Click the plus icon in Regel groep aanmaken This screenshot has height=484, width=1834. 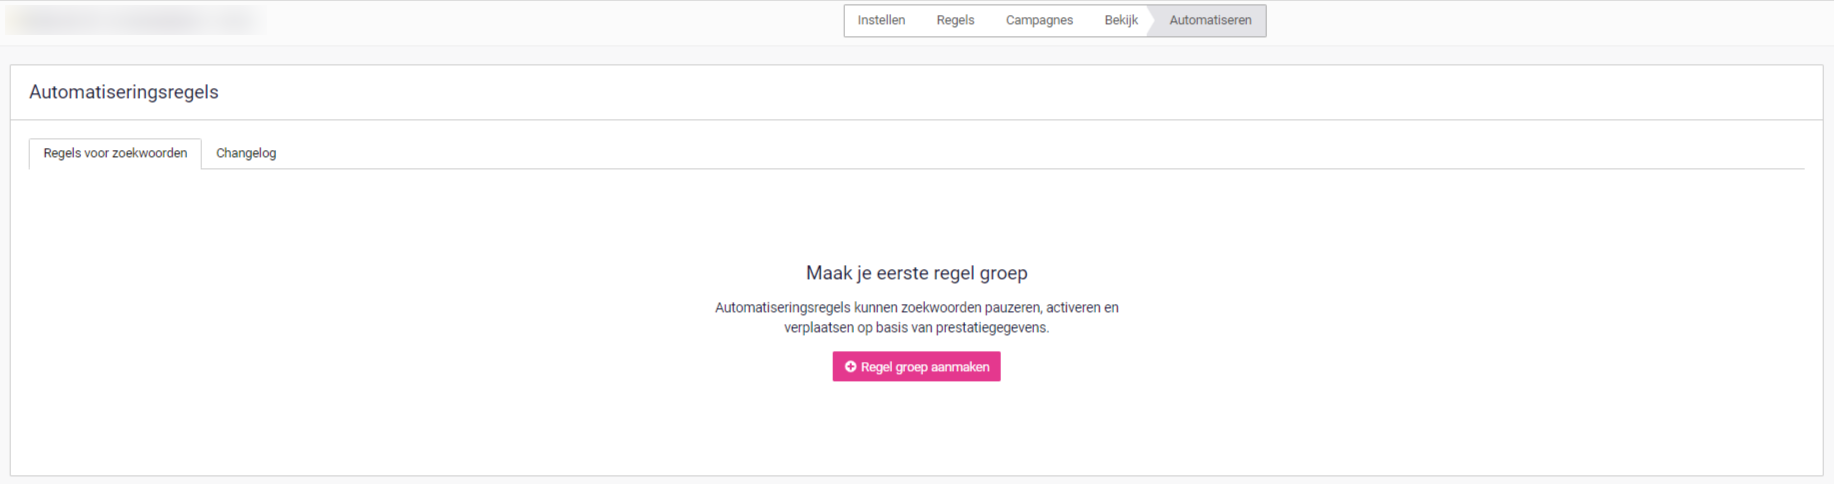pyautogui.click(x=850, y=367)
